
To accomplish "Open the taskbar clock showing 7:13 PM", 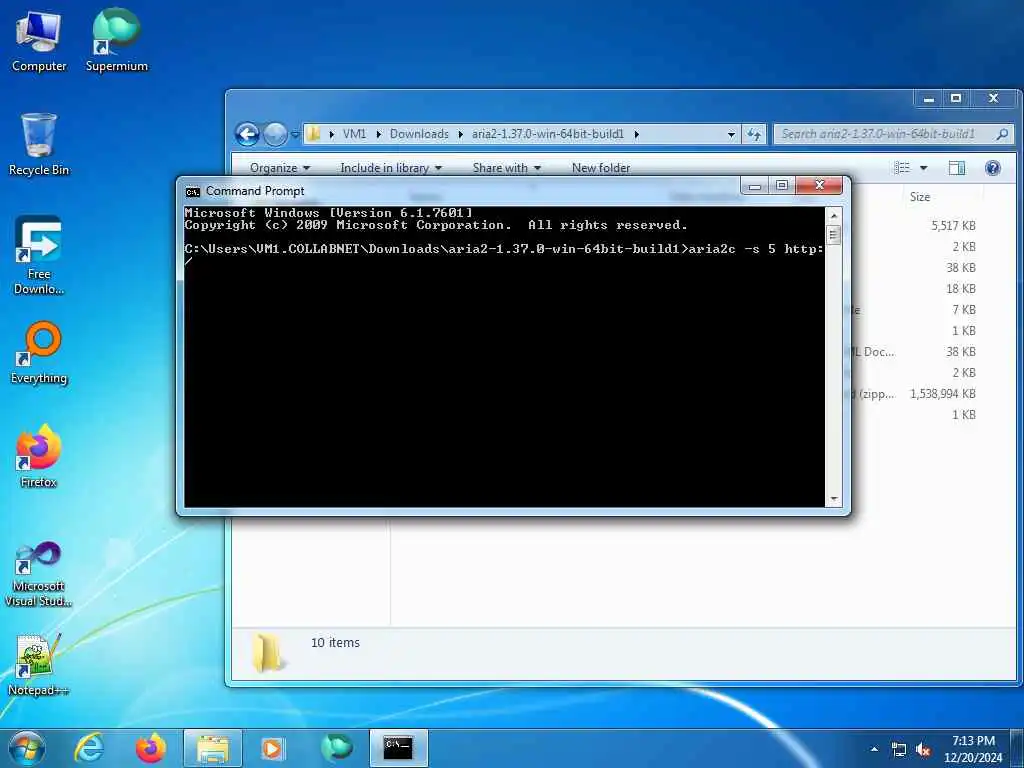I will [973, 749].
